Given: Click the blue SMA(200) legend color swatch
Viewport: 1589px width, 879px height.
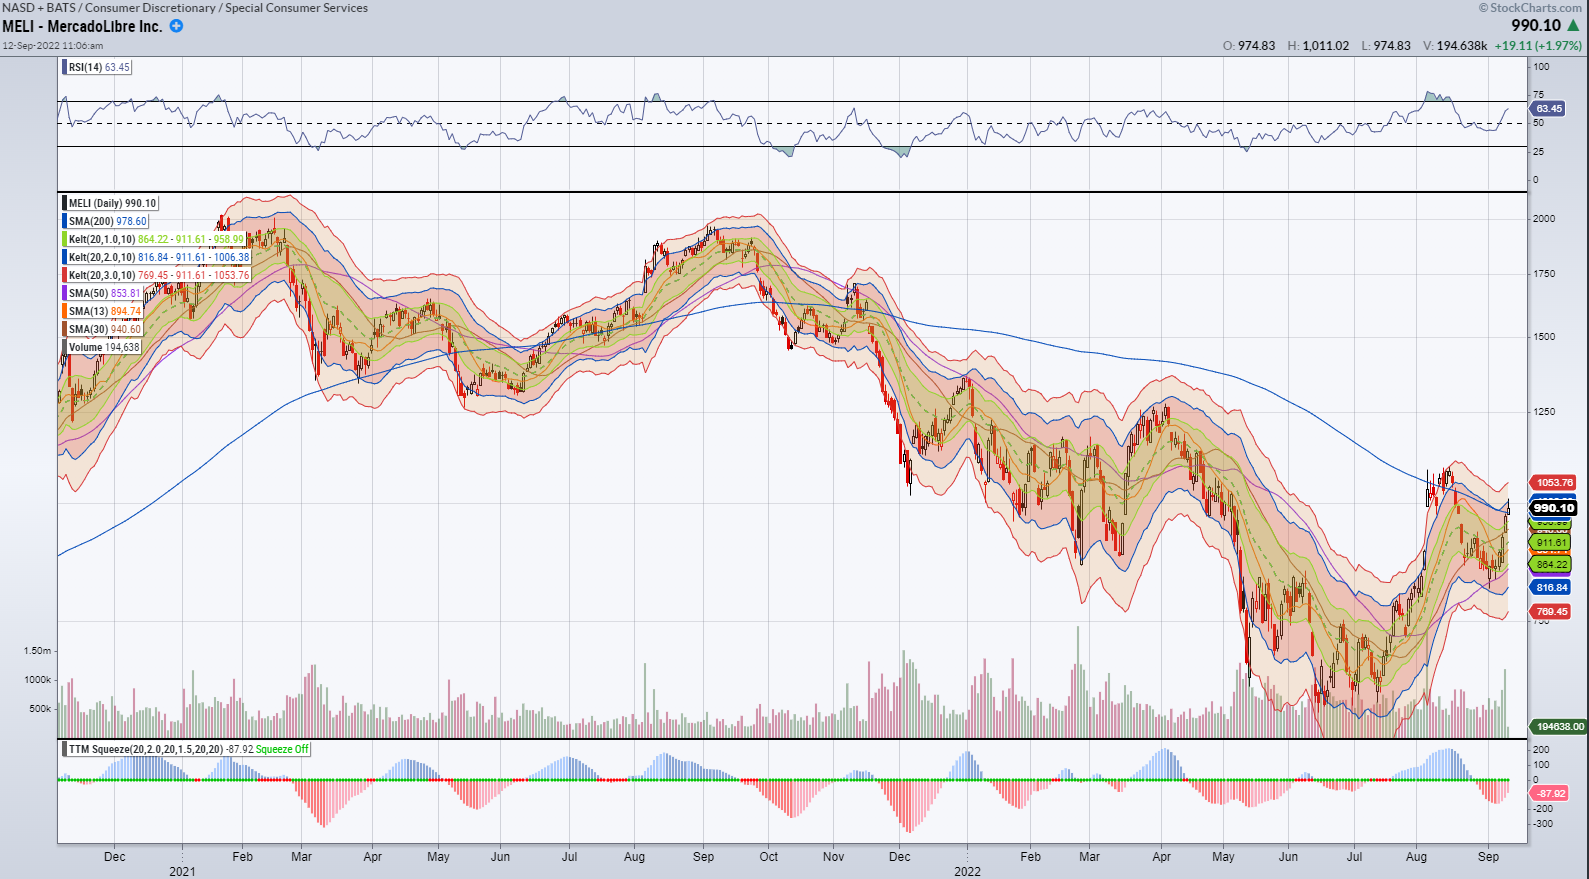Looking at the screenshot, I should 65,221.
